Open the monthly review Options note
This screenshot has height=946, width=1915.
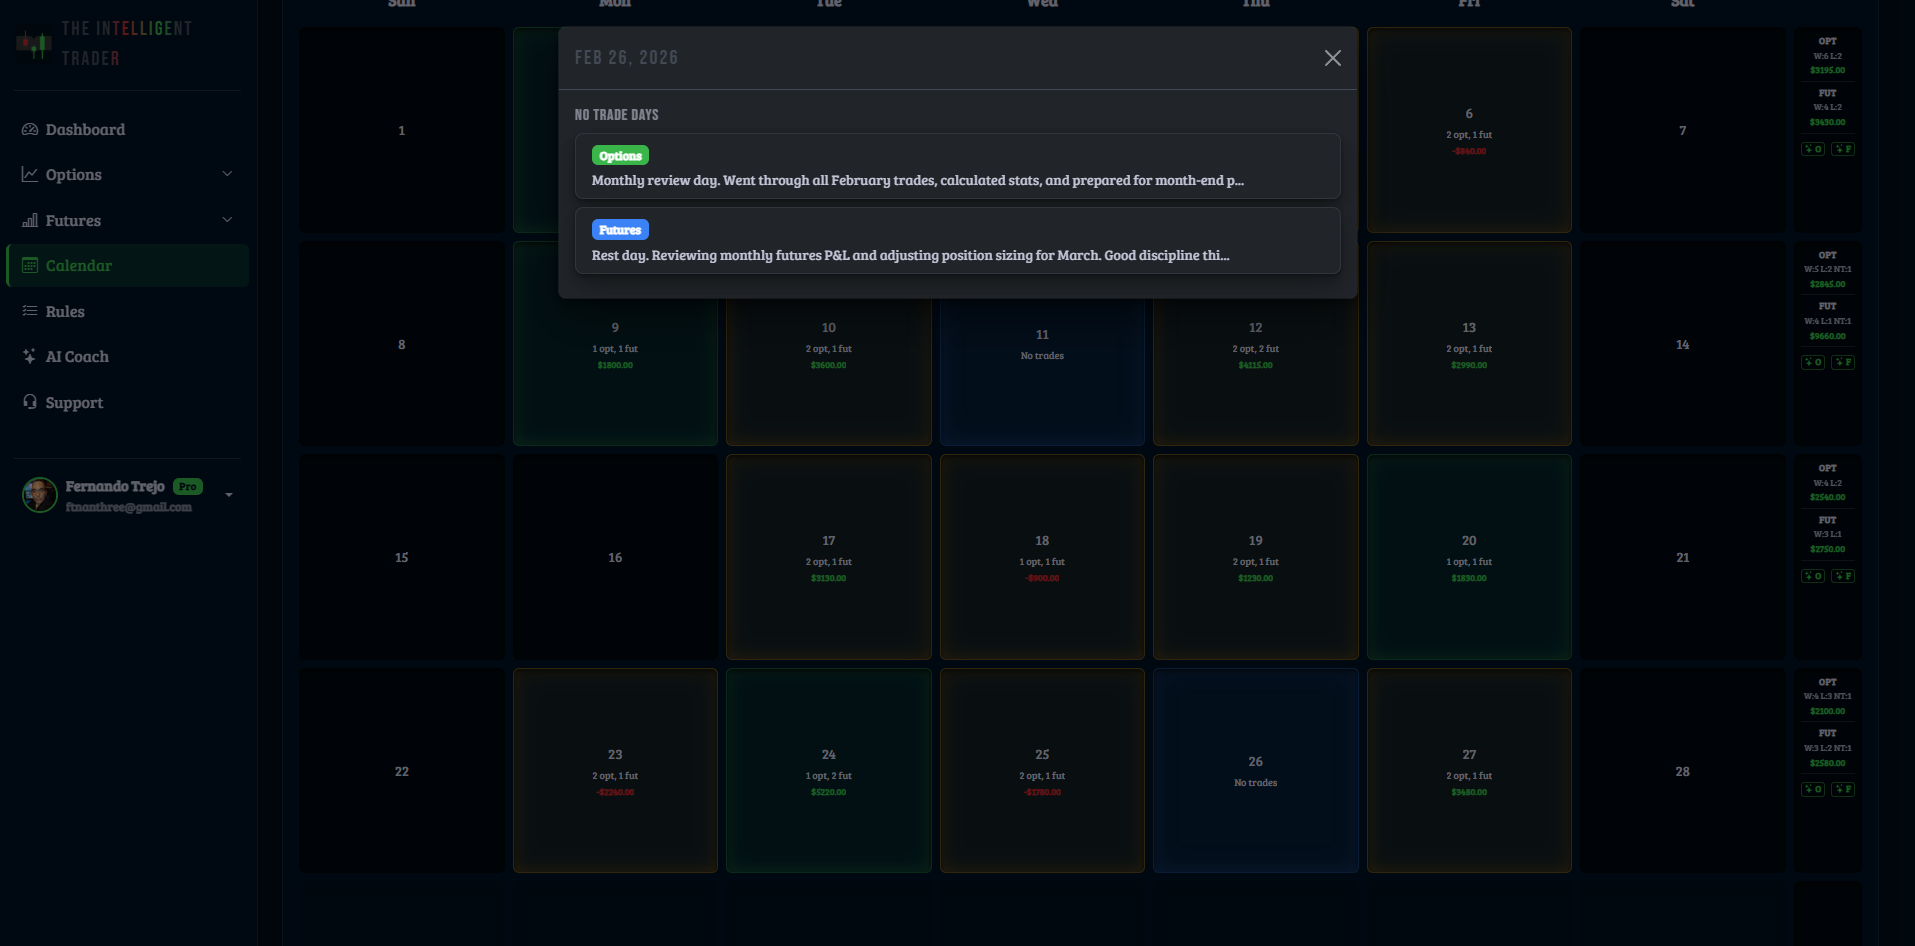tap(957, 166)
